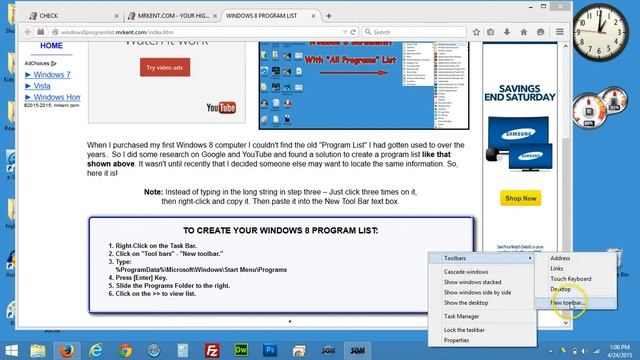Screen dimensions: 640x360
Task: Go to Firefox home page icon
Action: pyautogui.click(x=524, y=32)
